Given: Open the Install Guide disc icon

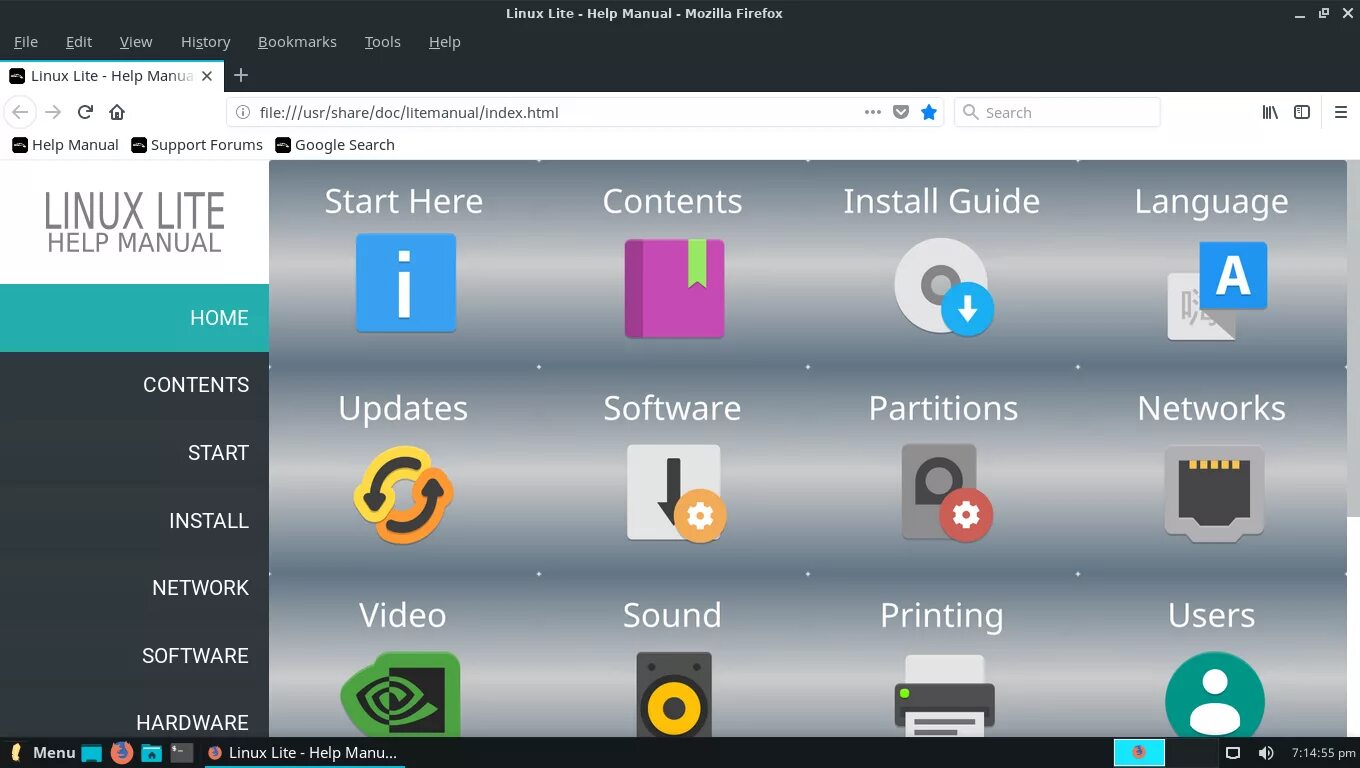Looking at the screenshot, I should pos(943,287).
